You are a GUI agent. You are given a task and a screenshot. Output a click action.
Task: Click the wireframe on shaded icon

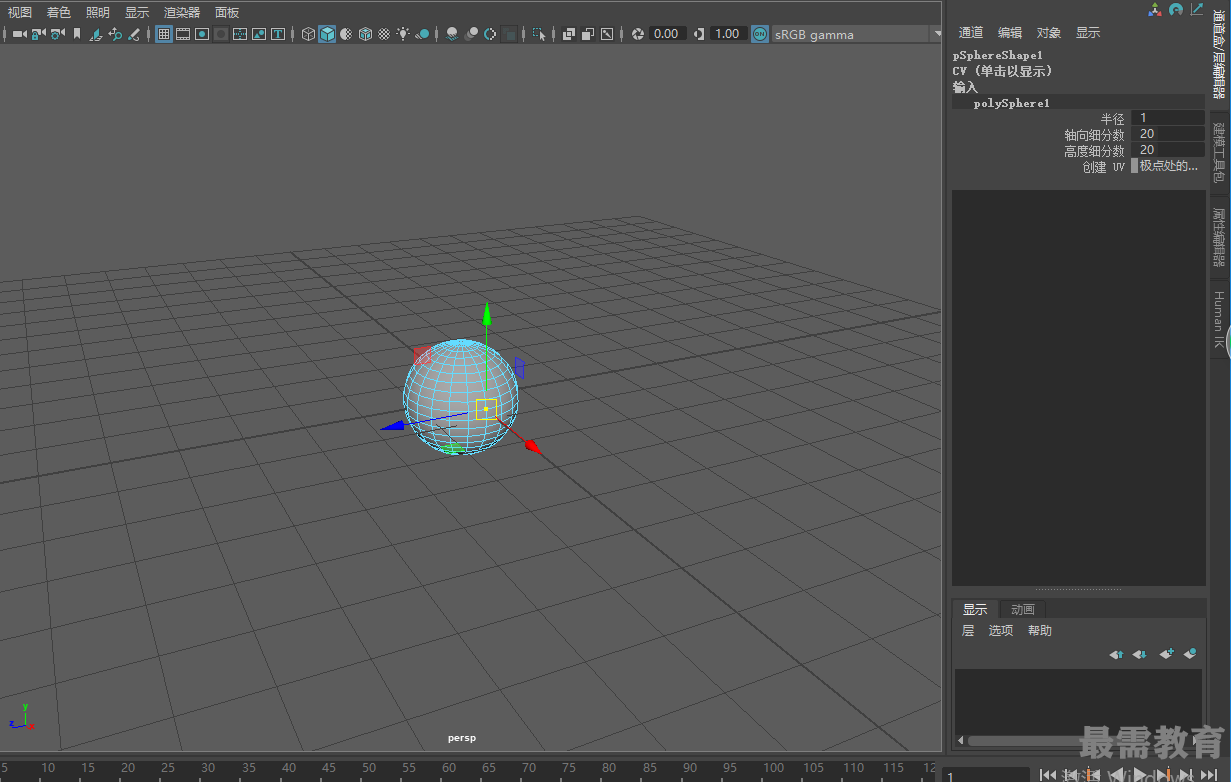tap(366, 34)
